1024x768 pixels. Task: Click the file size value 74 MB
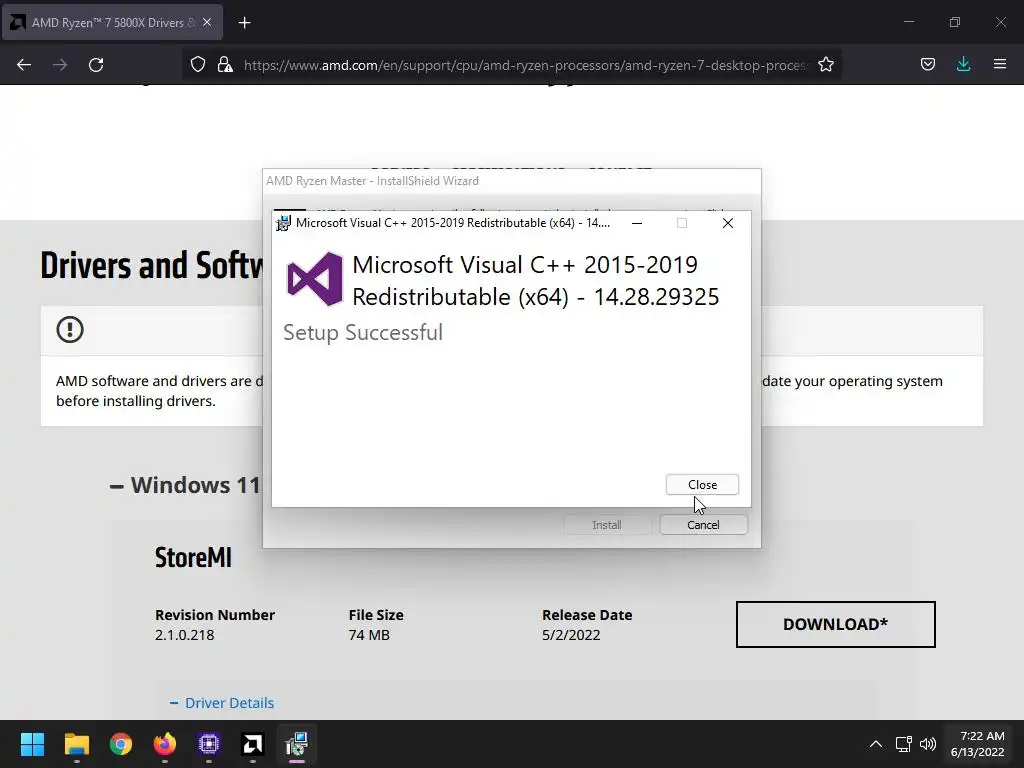[x=369, y=635]
